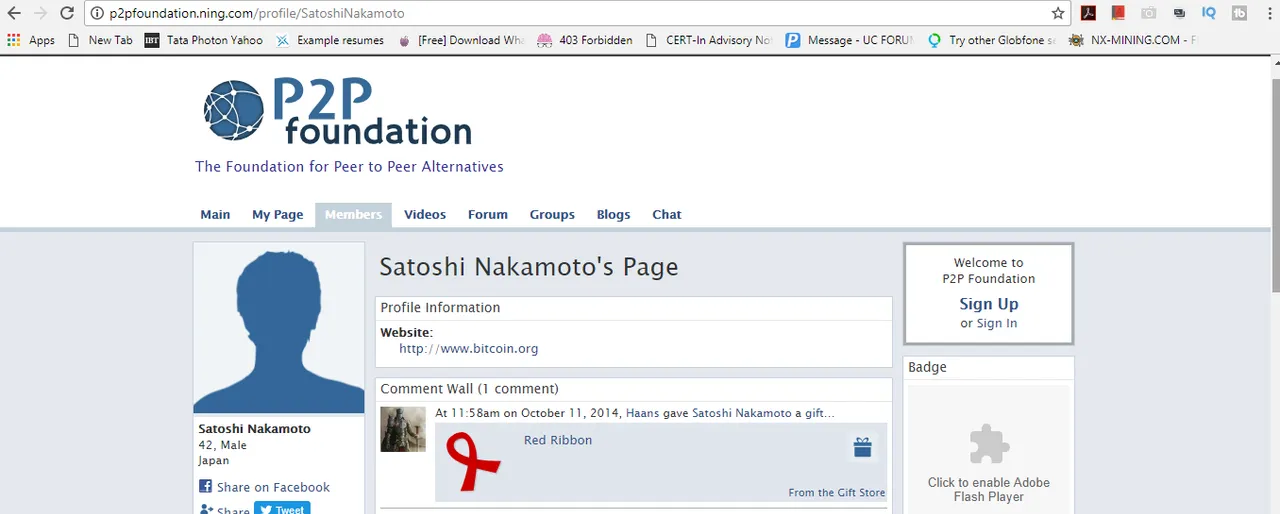Open the Try other Globfone bookmark
The image size is (1280, 514).
pyautogui.click(x=991, y=40)
